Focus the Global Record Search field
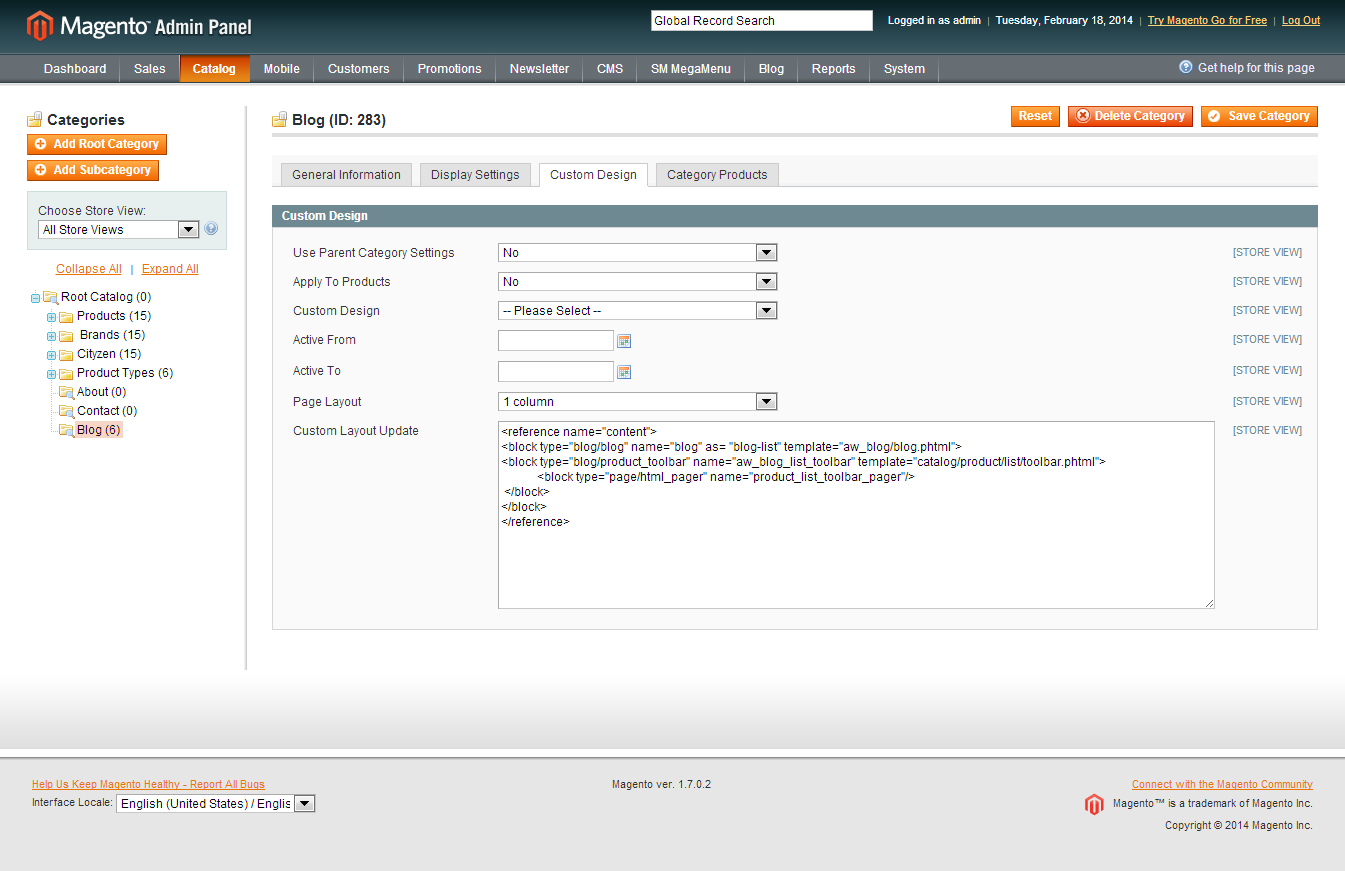Viewport: 1345px width, 871px height. [762, 21]
